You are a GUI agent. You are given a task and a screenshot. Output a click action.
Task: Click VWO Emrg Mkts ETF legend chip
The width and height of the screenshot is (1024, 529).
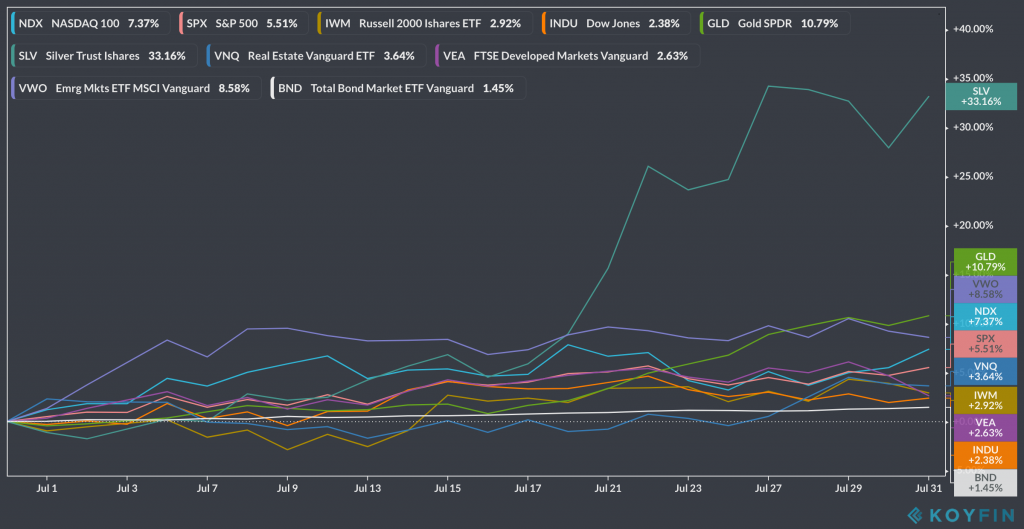click(135, 88)
